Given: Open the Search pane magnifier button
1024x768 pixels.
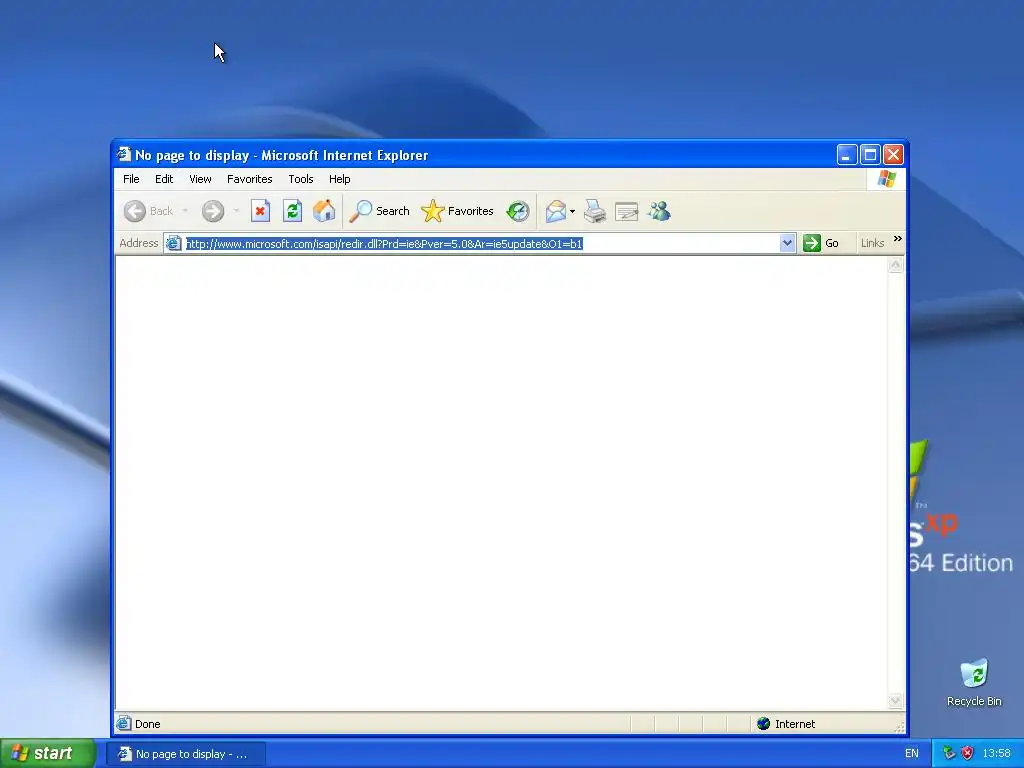Looking at the screenshot, I should [379, 211].
